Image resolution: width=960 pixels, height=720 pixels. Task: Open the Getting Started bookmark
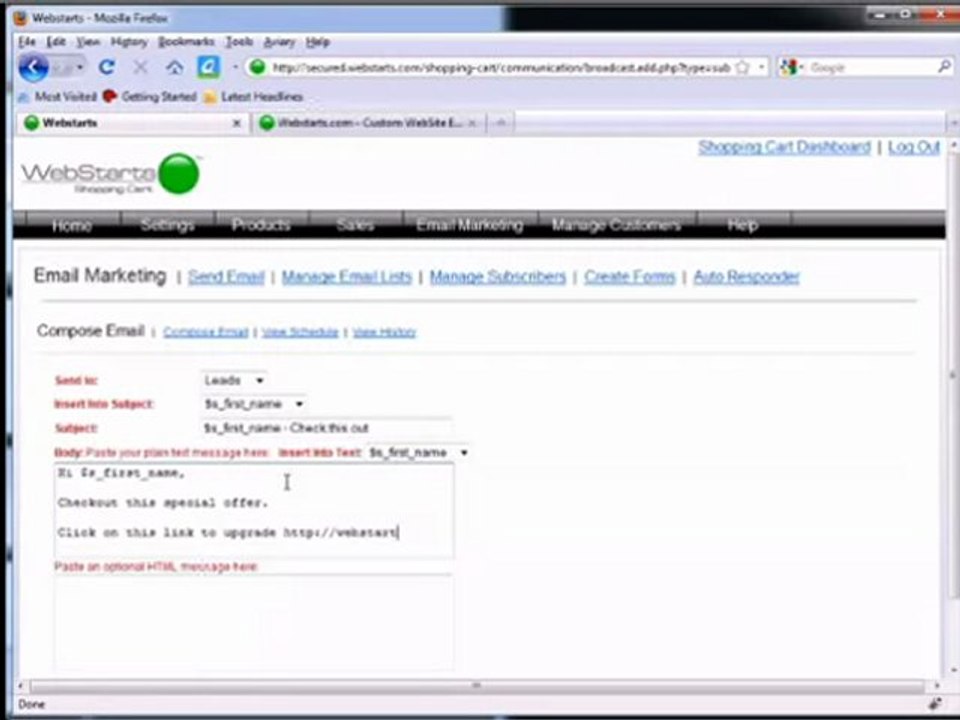pos(150,97)
